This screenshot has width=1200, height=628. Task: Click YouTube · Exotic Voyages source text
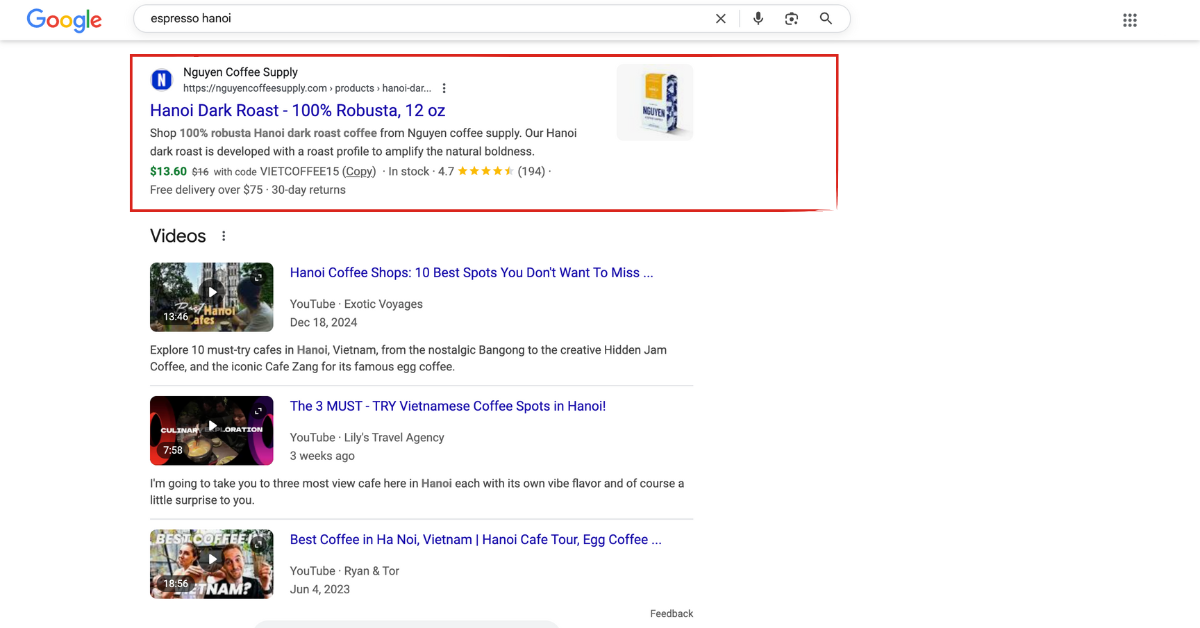pos(356,304)
